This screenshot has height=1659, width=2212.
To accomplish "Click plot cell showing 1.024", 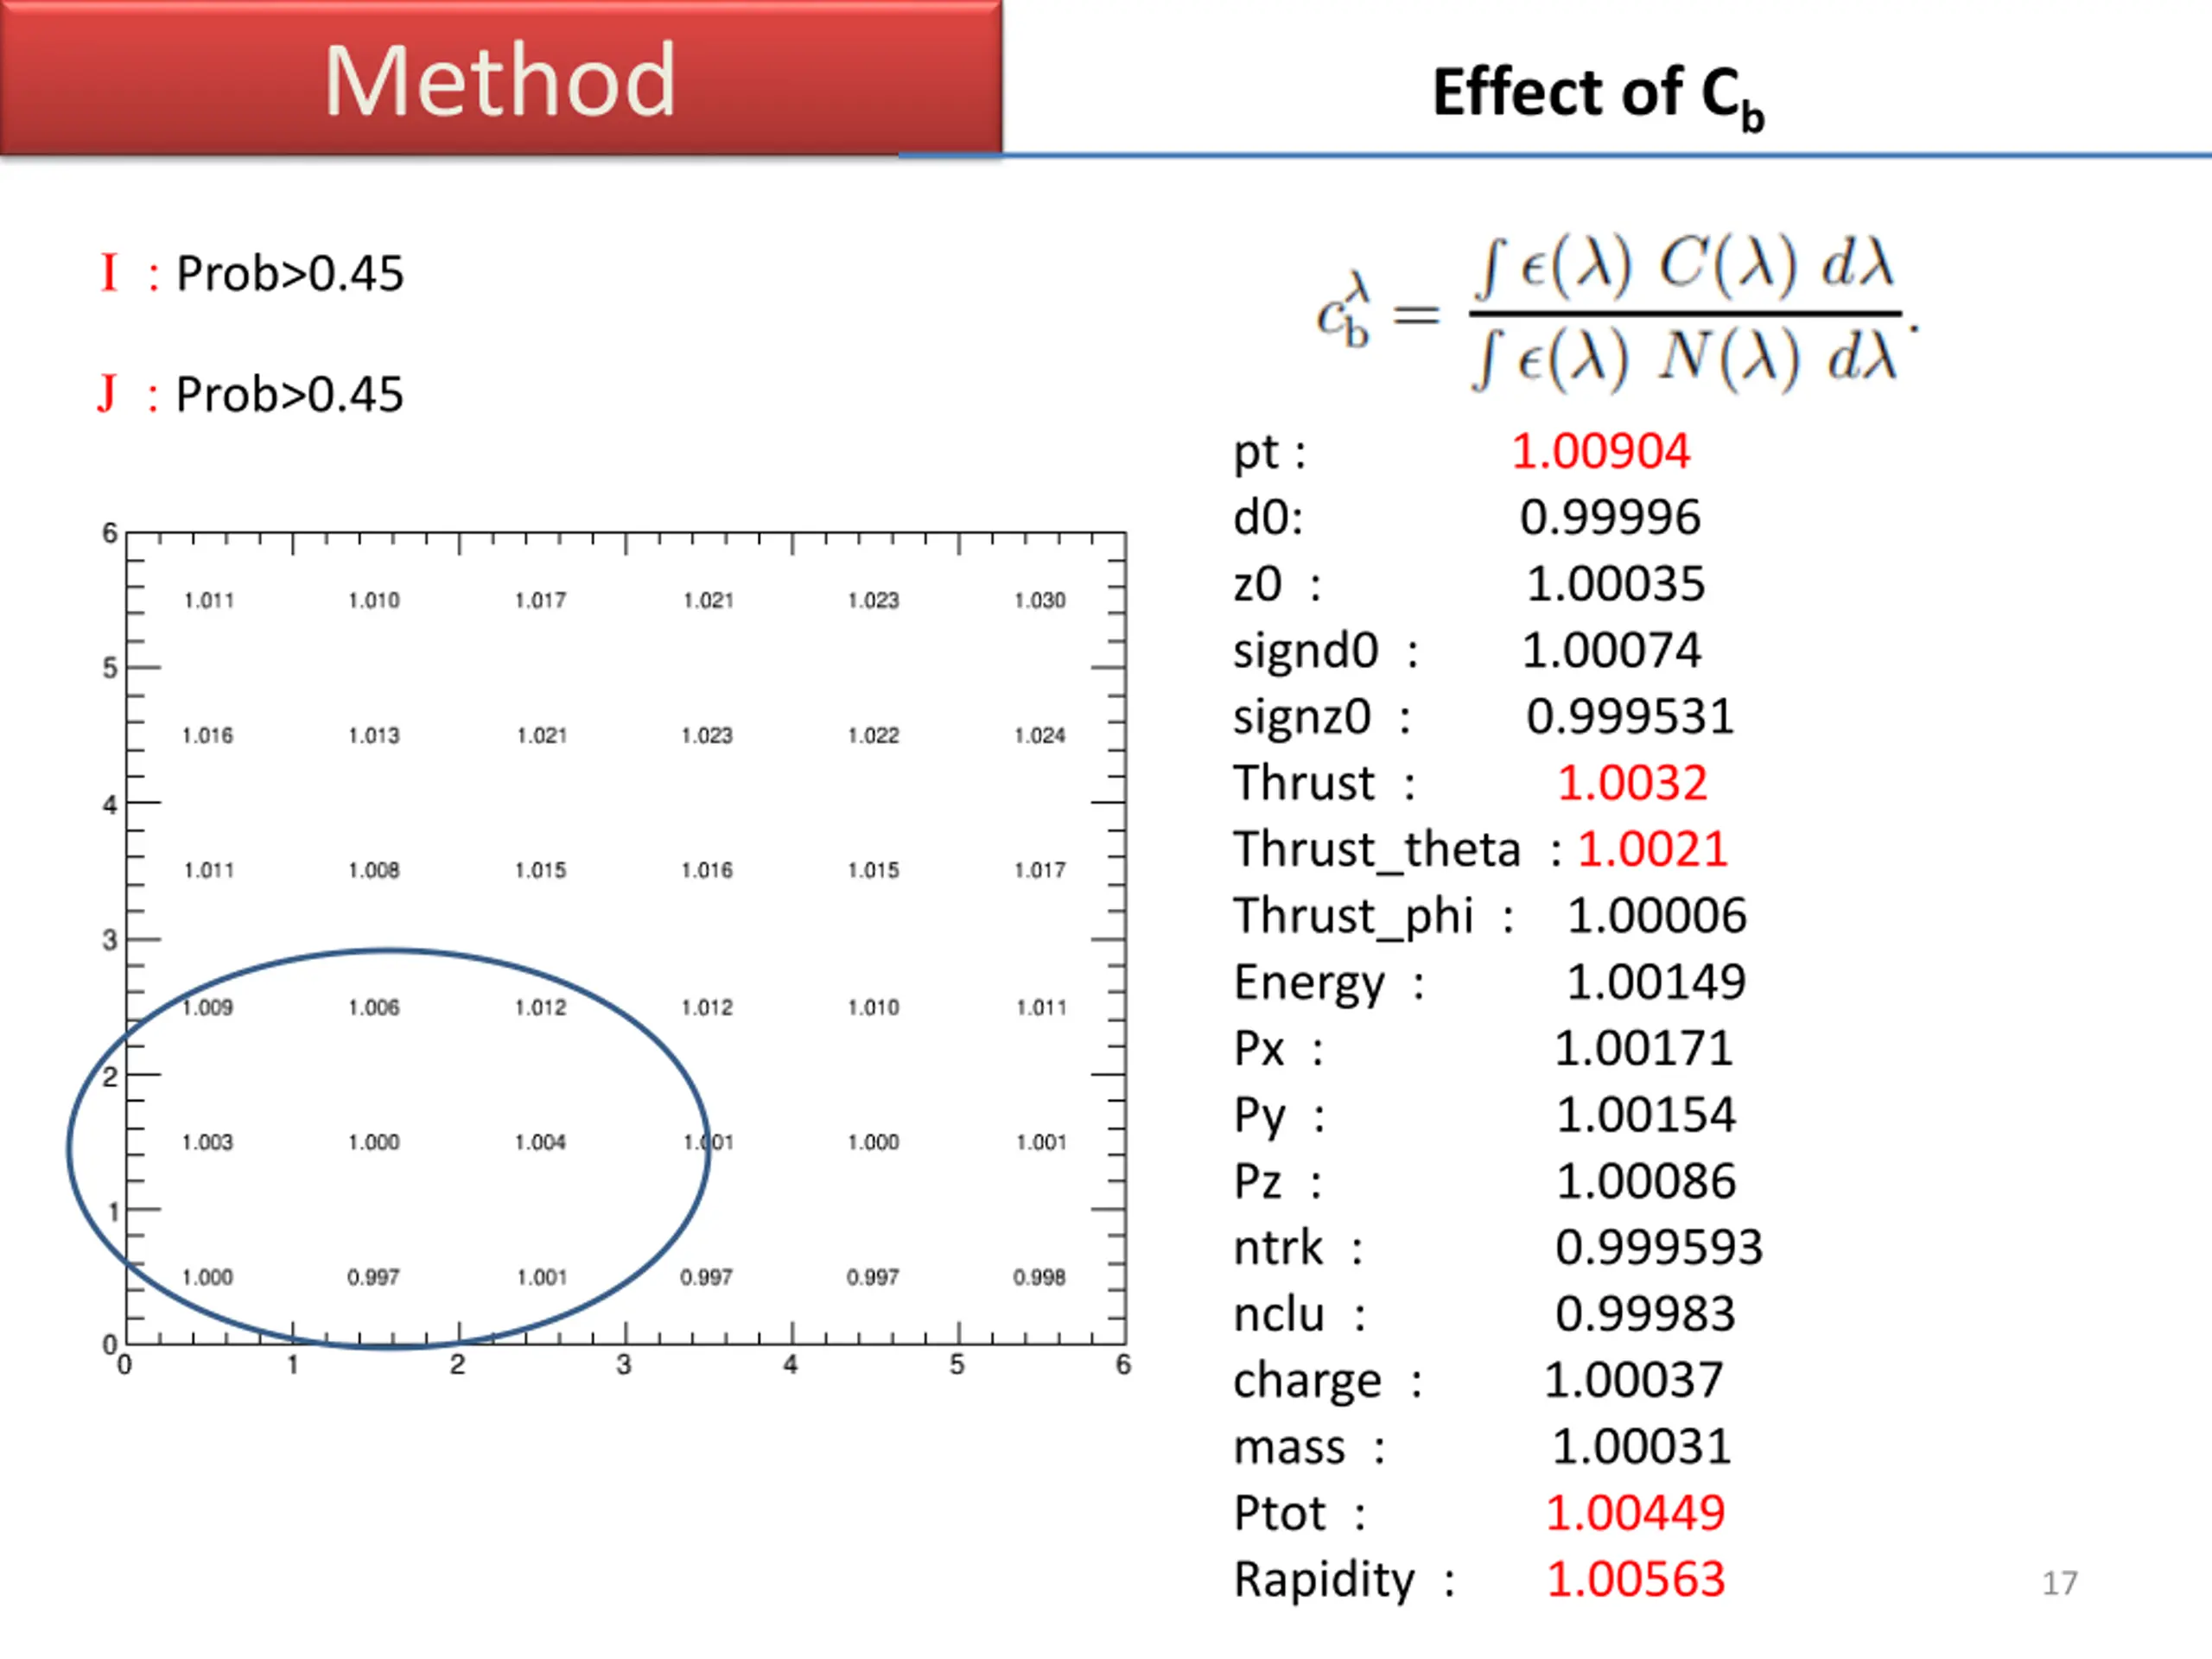I will pos(1040,735).
